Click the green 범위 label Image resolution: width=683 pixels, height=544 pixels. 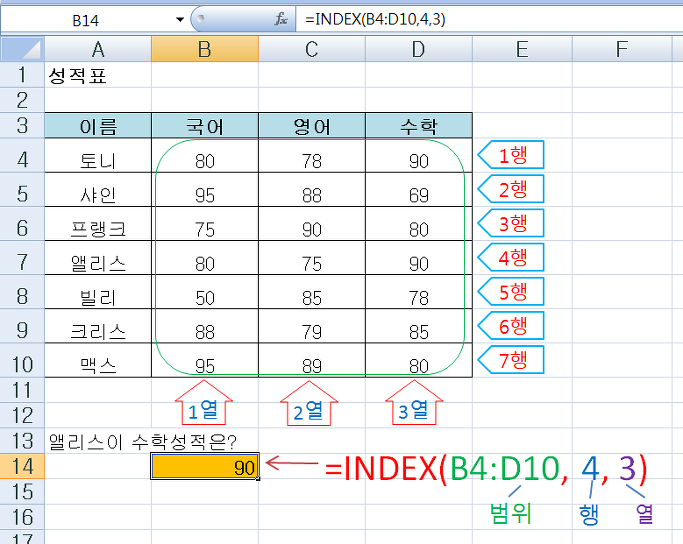pos(511,514)
